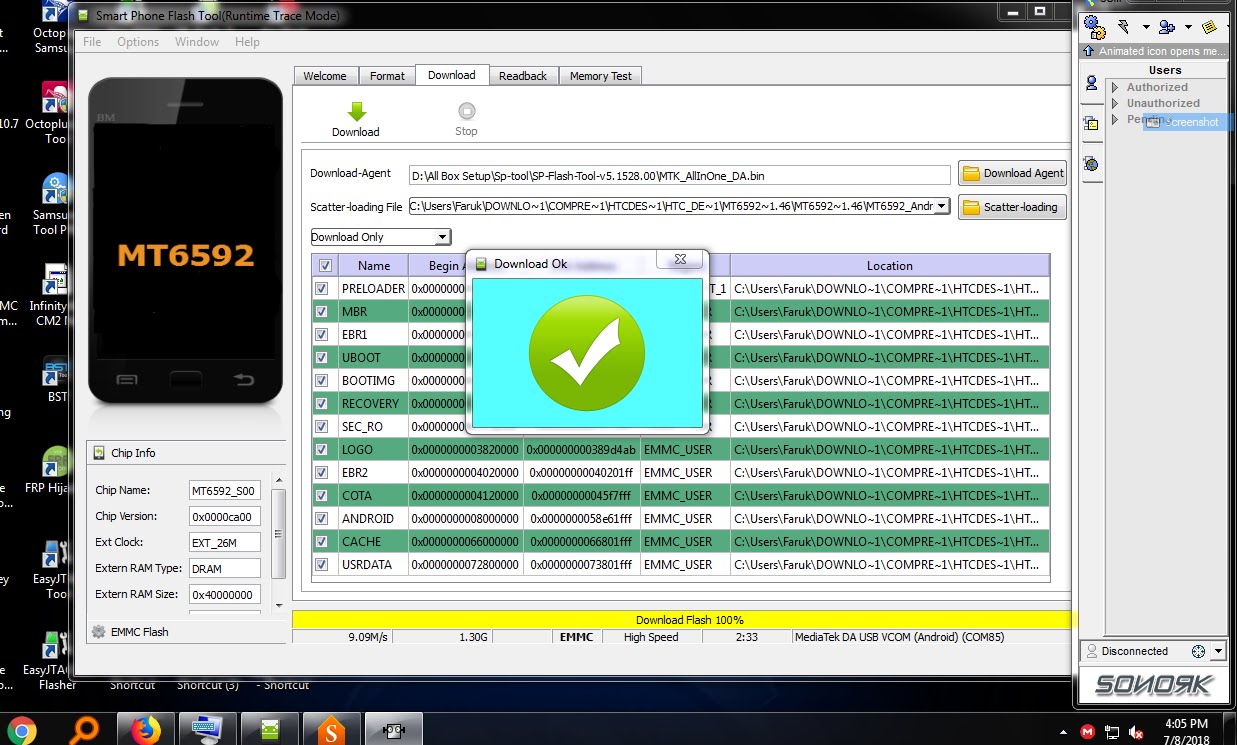This screenshot has height=745, width=1237.
Task: Open the Options menu
Action: 138,42
